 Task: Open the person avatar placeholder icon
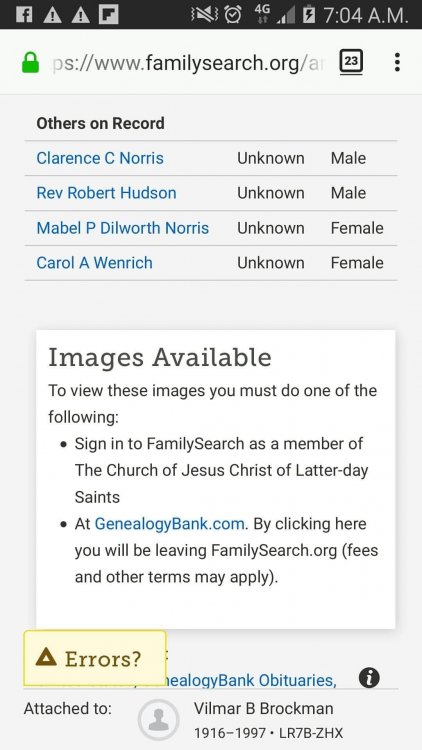click(158, 720)
